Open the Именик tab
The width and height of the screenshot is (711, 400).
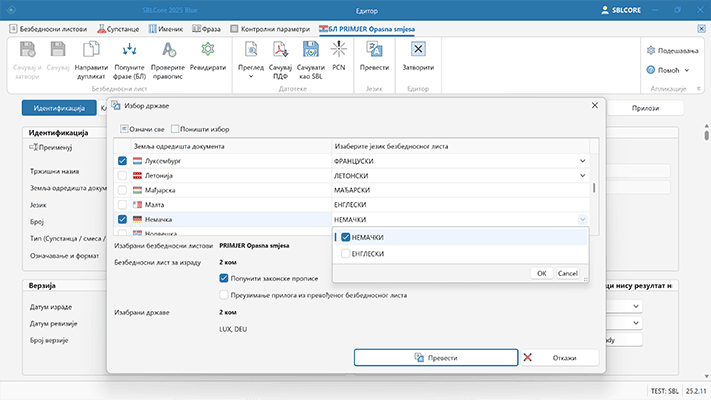click(166, 29)
